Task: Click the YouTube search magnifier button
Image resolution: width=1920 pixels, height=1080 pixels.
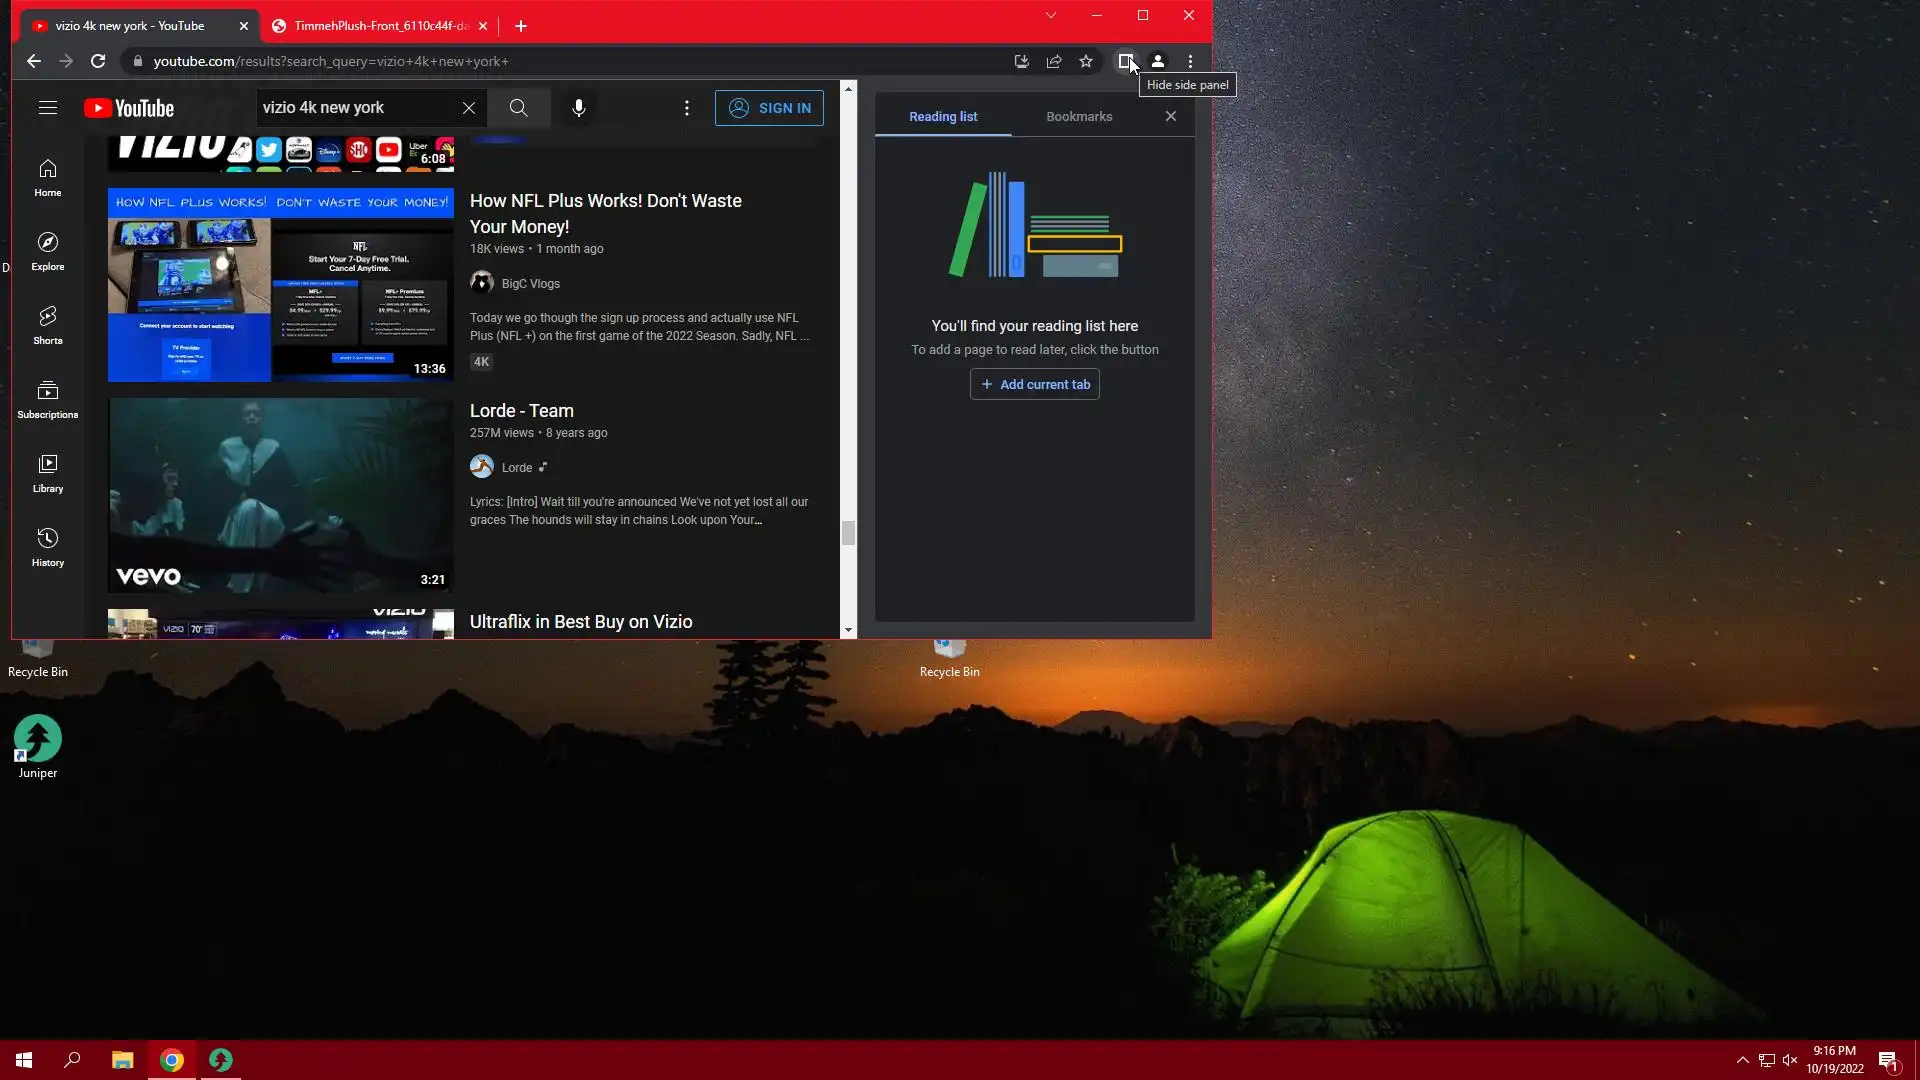Action: coord(518,108)
